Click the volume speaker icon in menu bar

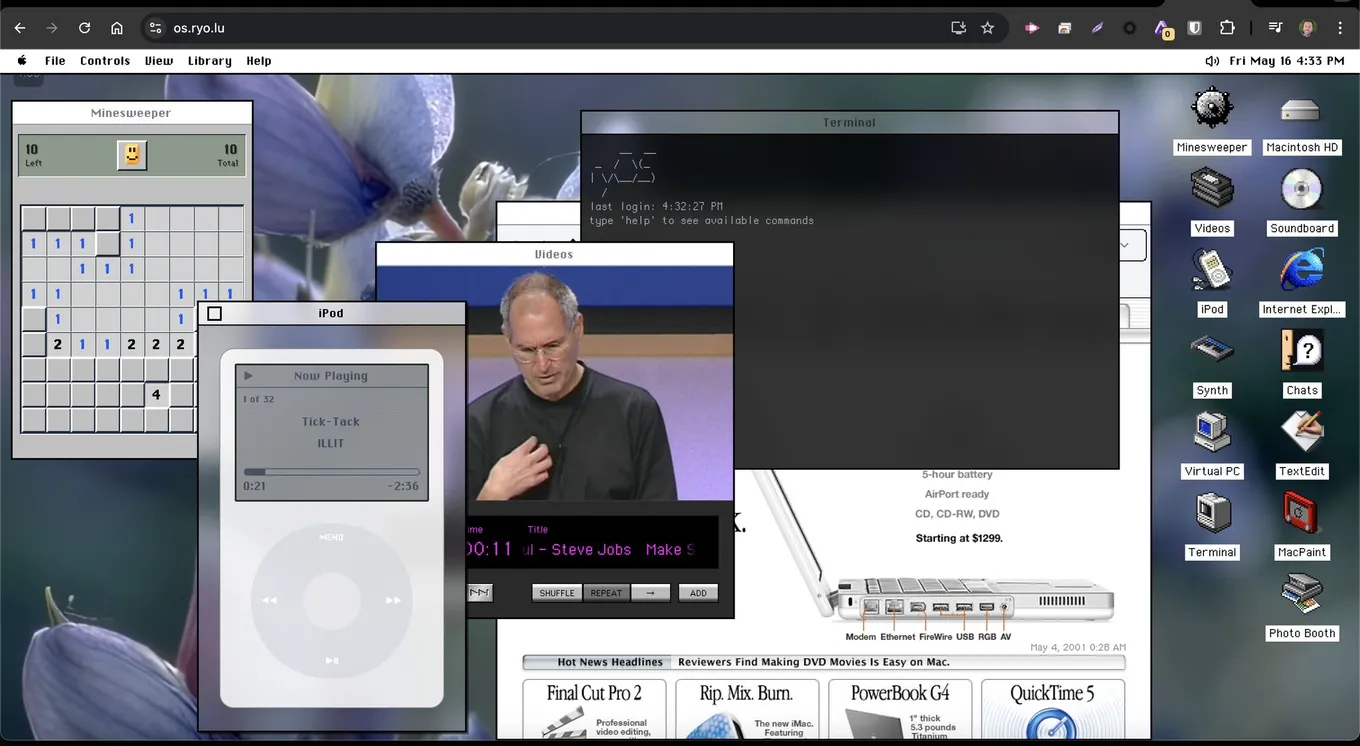pos(1212,61)
